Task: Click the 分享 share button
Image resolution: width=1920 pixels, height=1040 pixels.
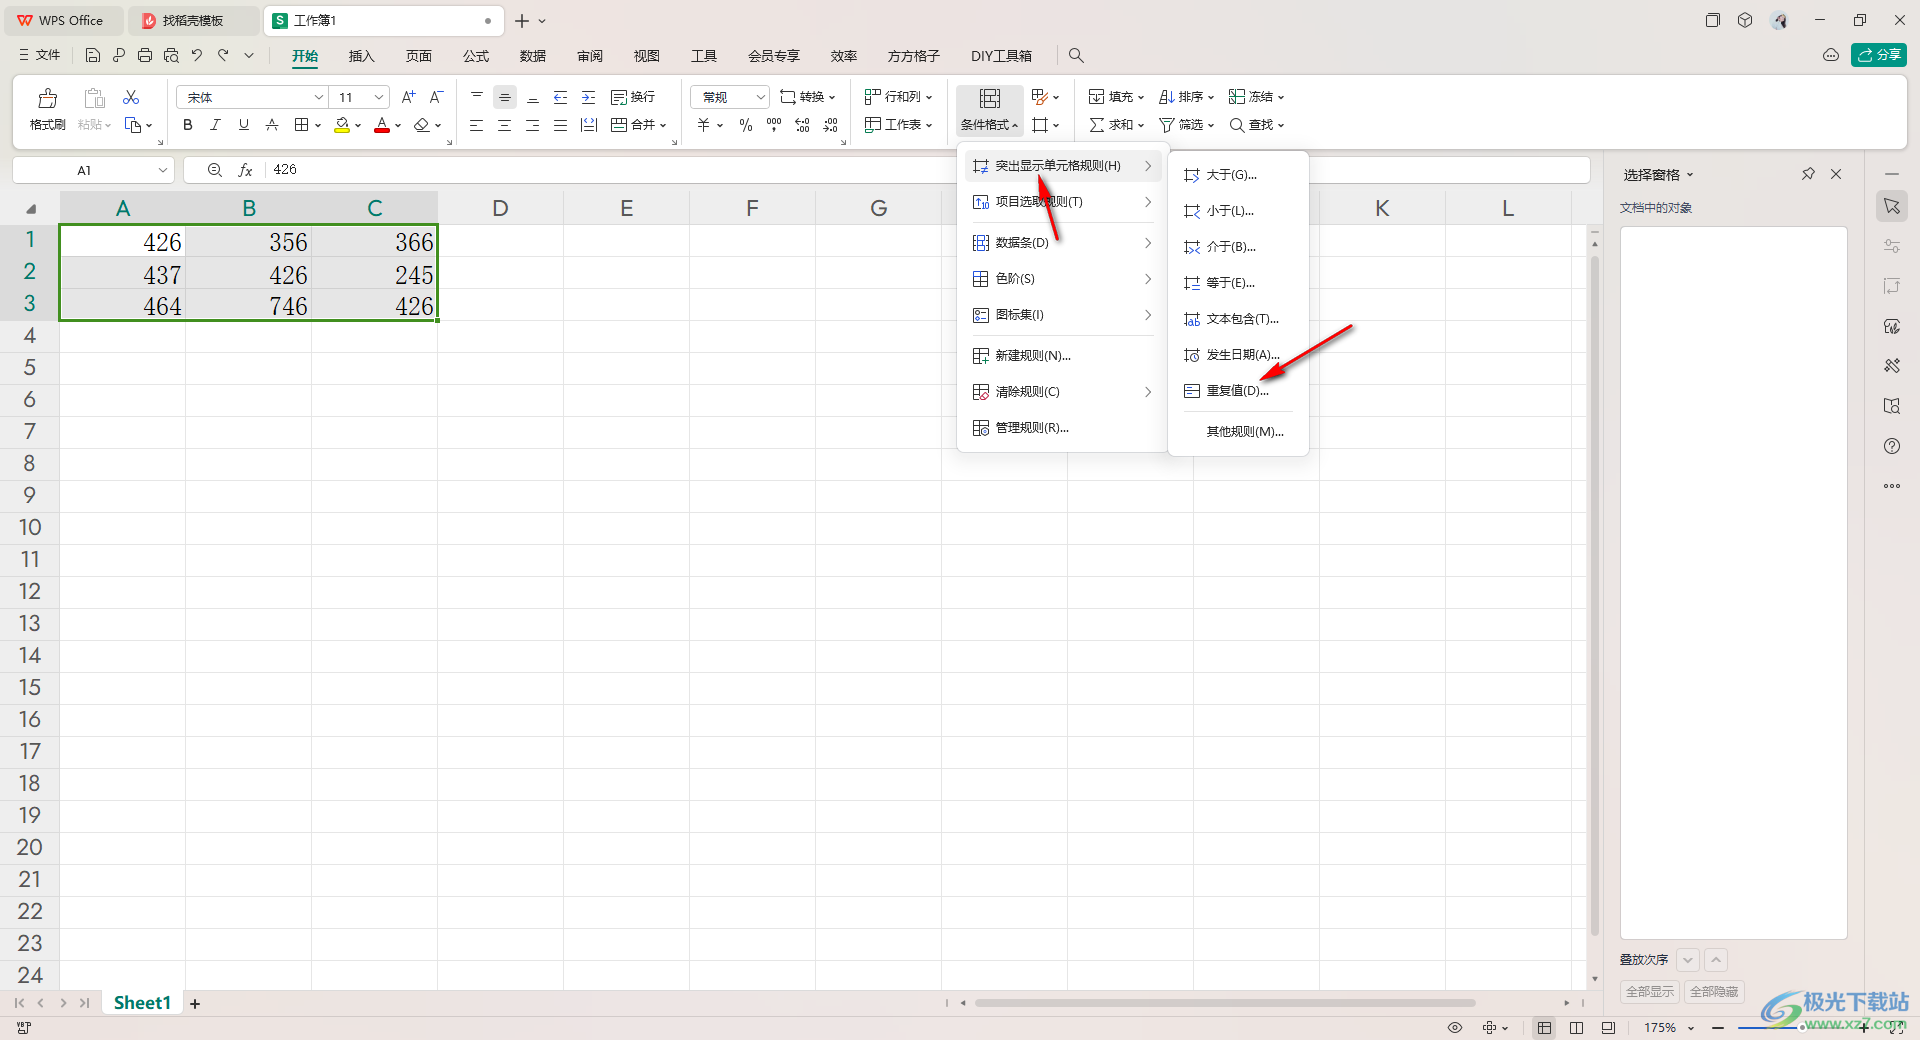Action: coord(1879,55)
